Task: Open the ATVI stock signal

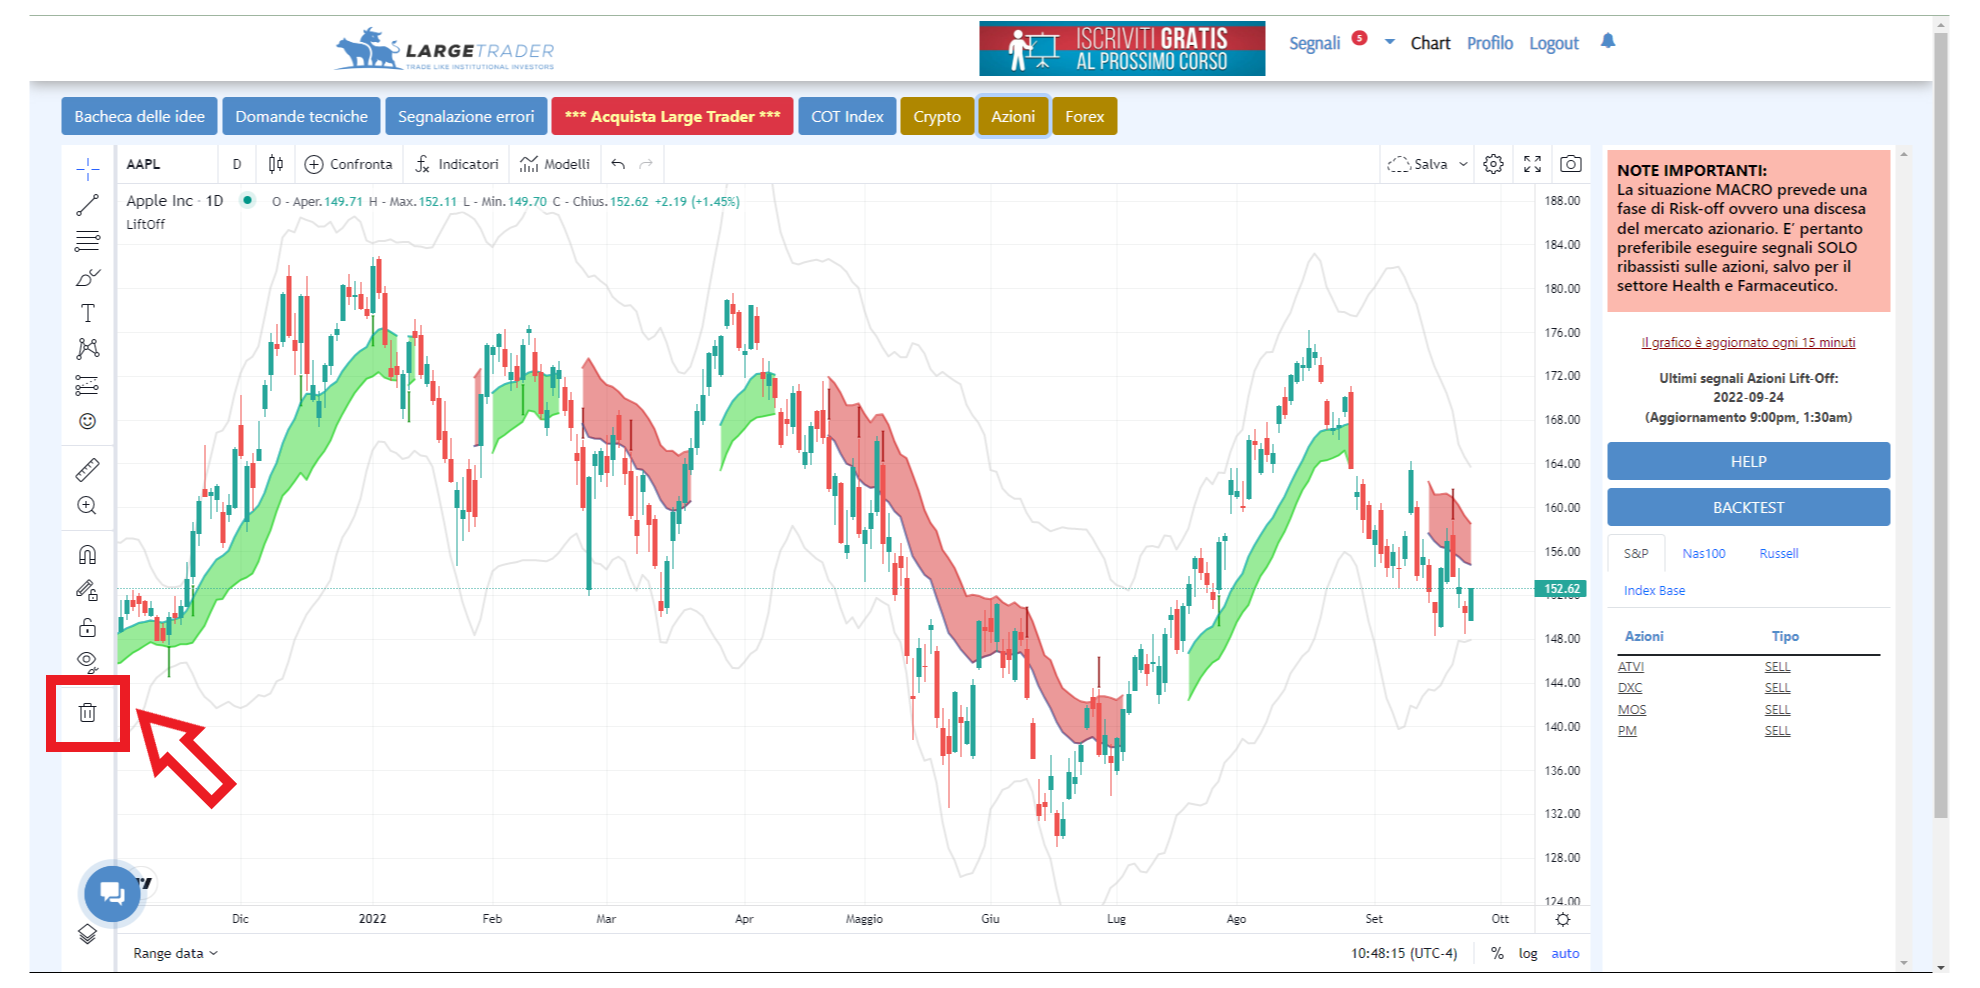Action: 1630,667
